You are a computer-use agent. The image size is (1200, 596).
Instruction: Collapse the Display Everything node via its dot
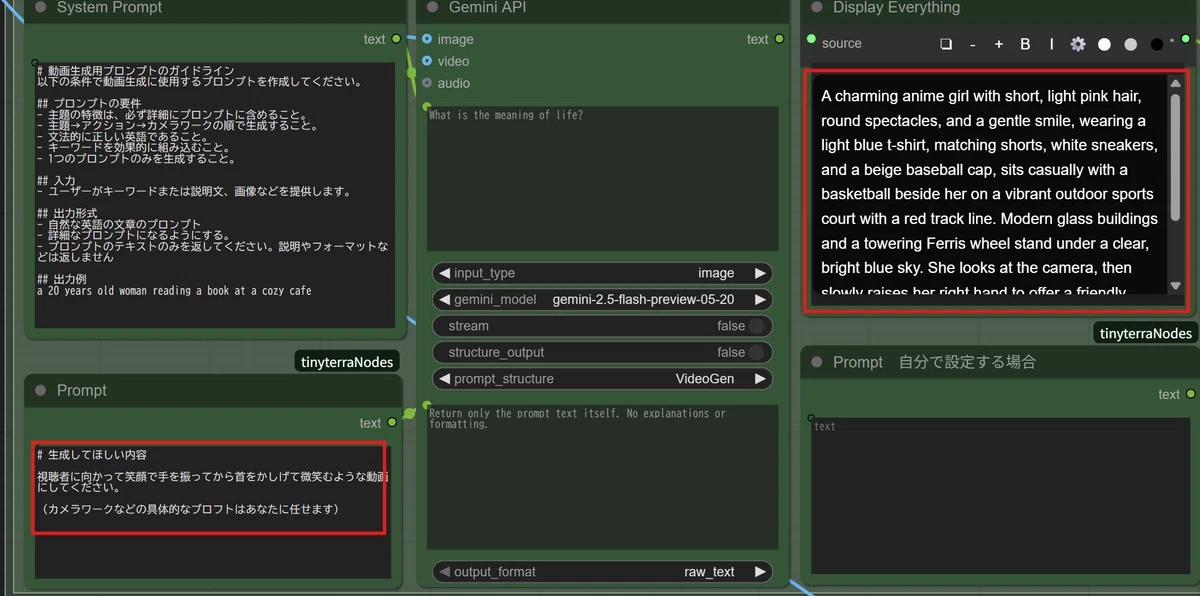817,7
